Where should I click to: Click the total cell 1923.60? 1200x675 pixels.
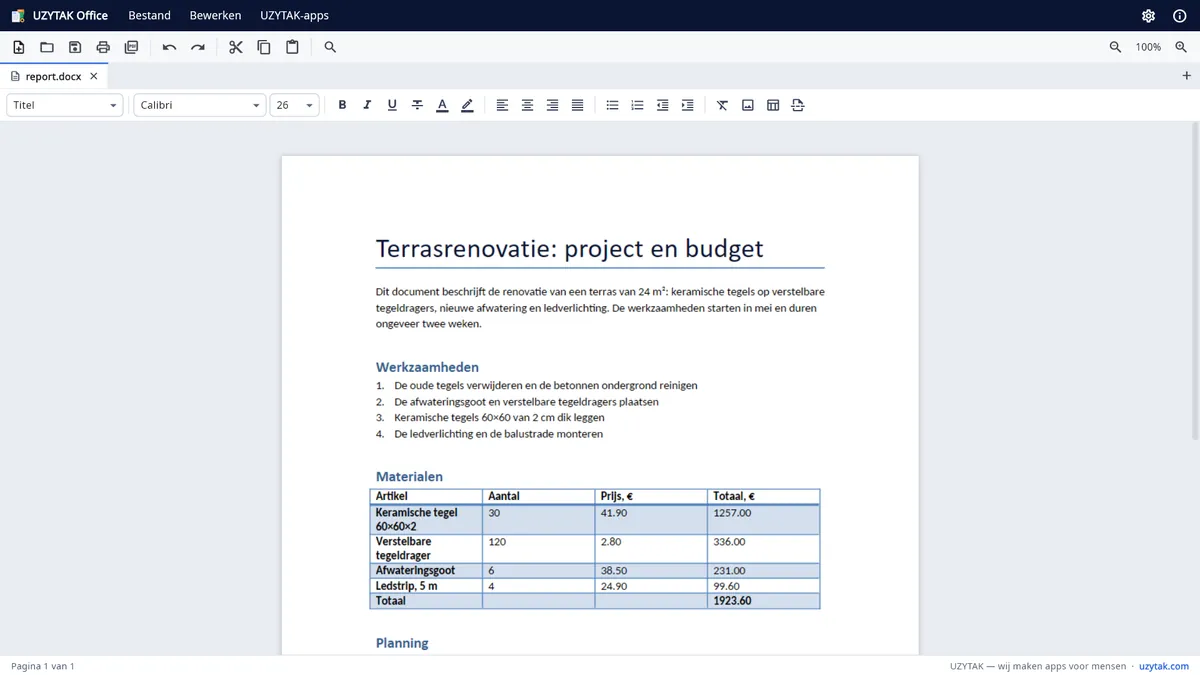764,601
